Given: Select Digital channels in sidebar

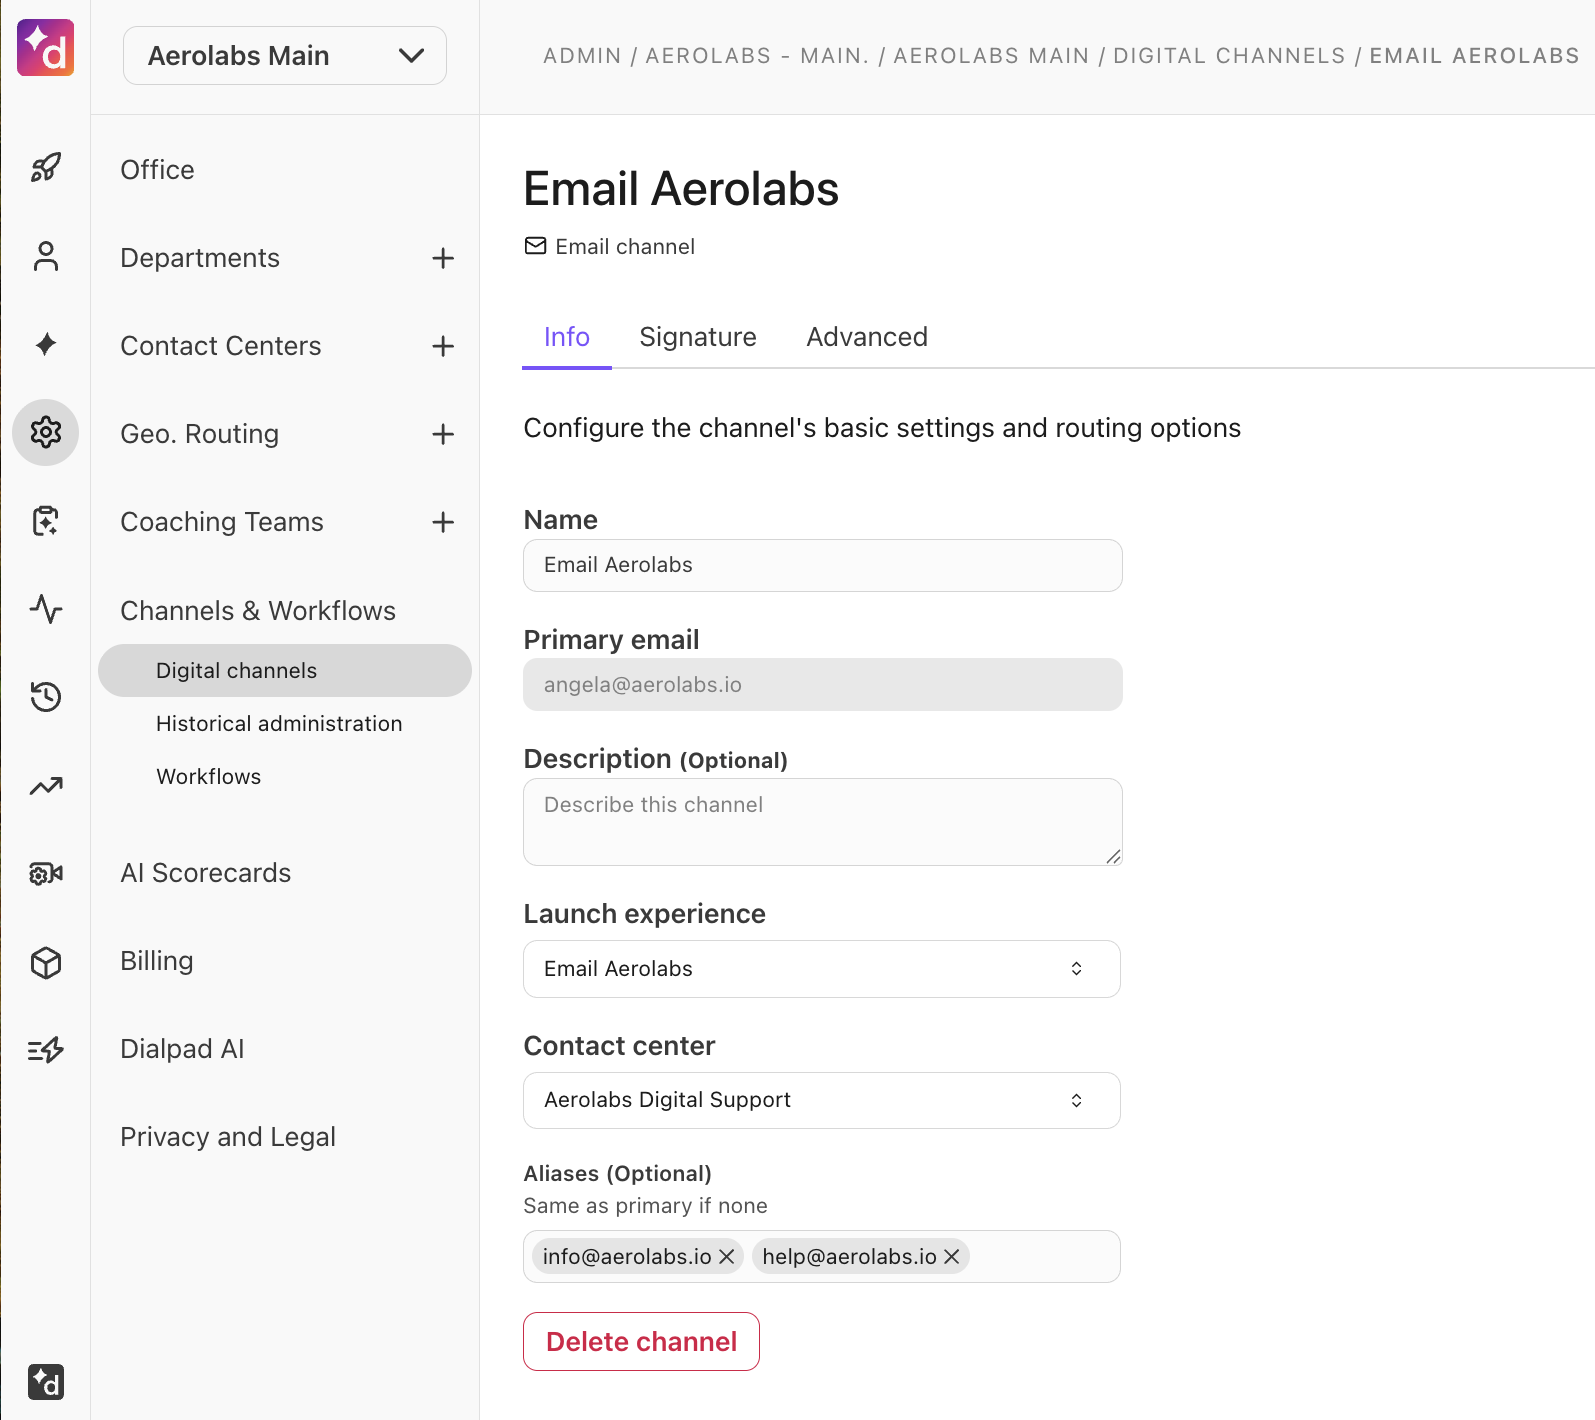Looking at the screenshot, I should (x=285, y=671).
